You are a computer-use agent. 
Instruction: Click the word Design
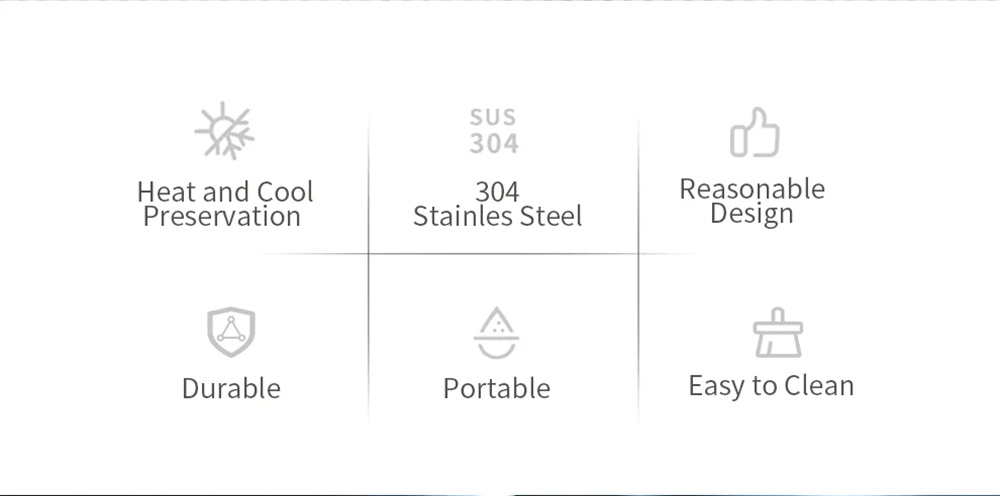[752, 214]
